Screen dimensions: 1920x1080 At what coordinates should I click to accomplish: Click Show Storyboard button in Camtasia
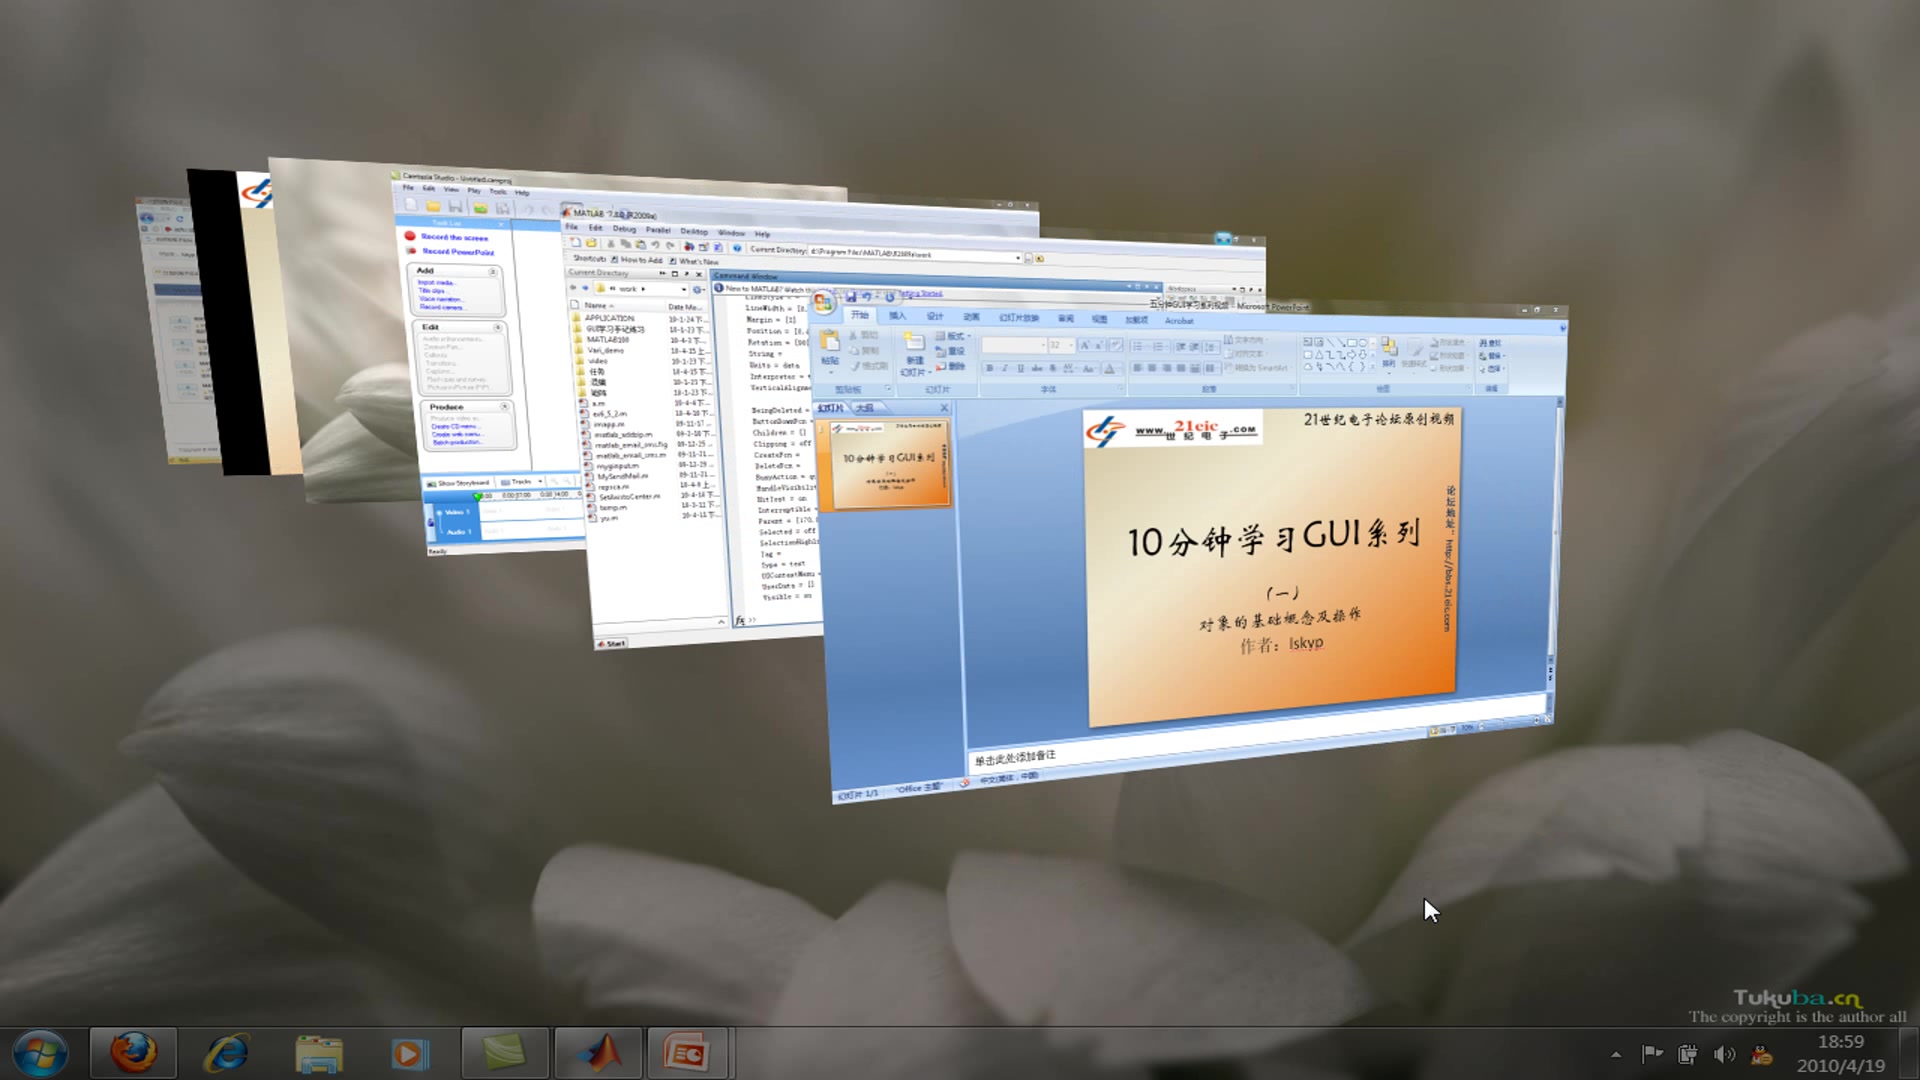pyautogui.click(x=459, y=482)
